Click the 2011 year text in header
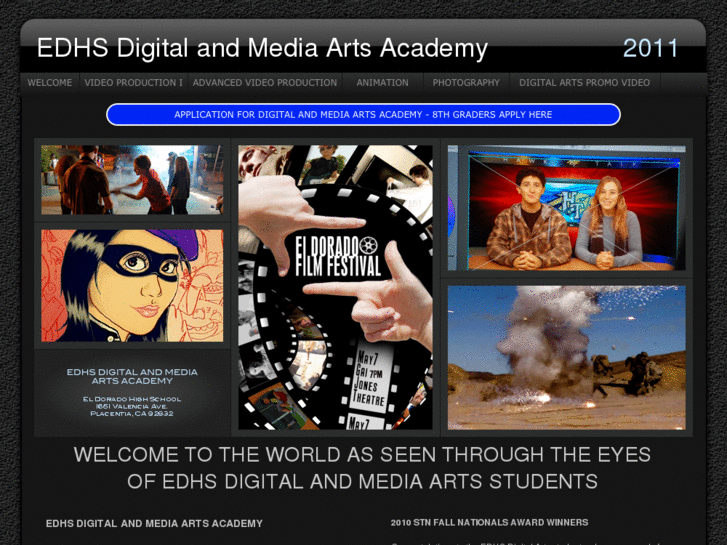 click(x=650, y=48)
